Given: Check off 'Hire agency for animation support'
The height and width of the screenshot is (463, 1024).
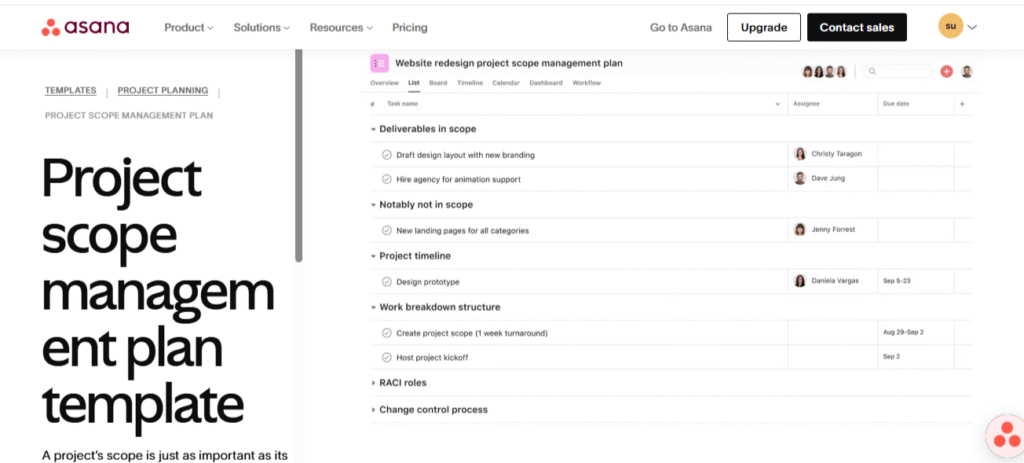Looking at the screenshot, I should tap(386, 179).
